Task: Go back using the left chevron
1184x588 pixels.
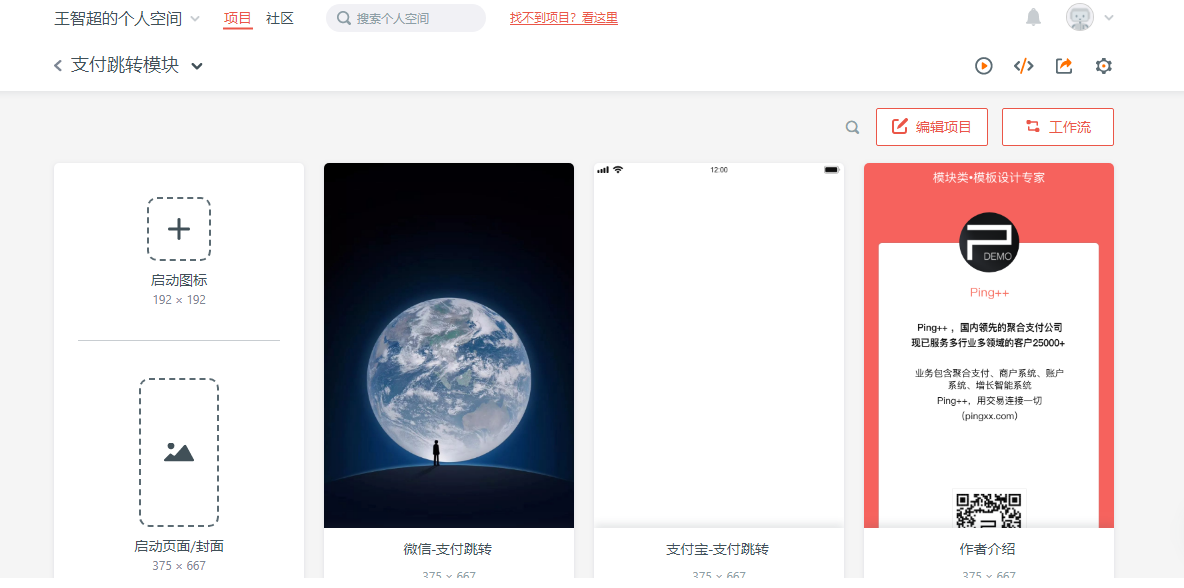Action: coord(58,66)
